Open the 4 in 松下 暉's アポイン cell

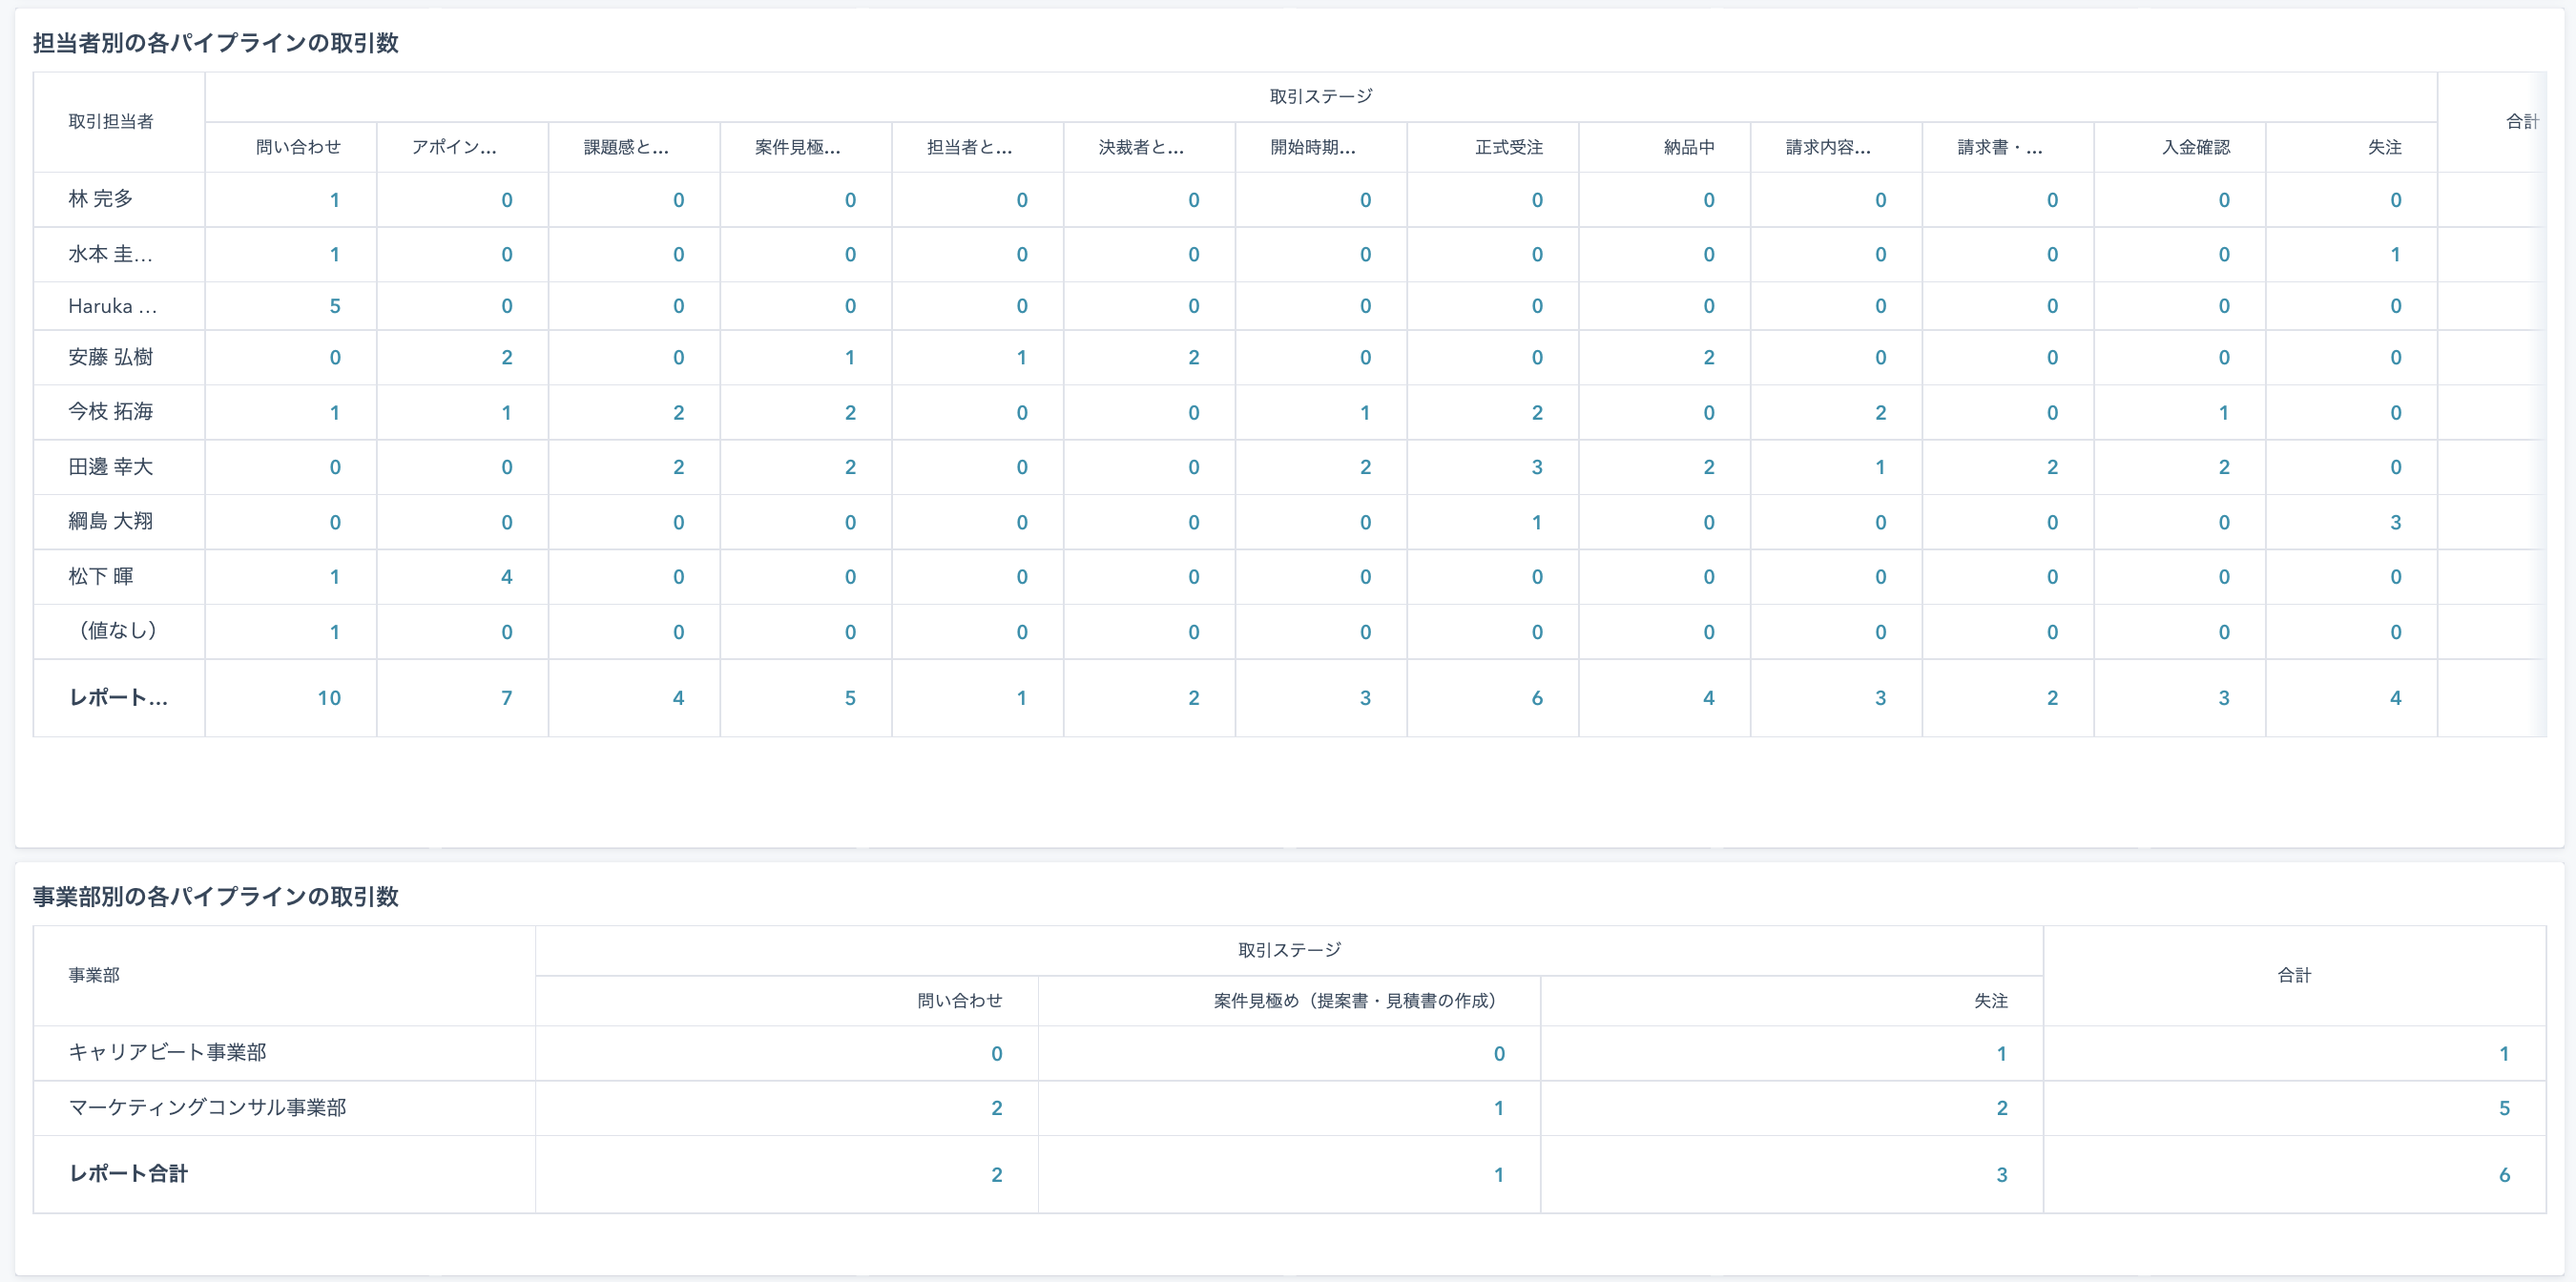[x=507, y=577]
